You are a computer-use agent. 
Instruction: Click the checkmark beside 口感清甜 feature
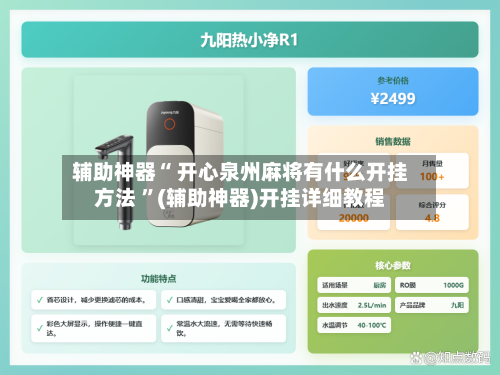[169, 300]
